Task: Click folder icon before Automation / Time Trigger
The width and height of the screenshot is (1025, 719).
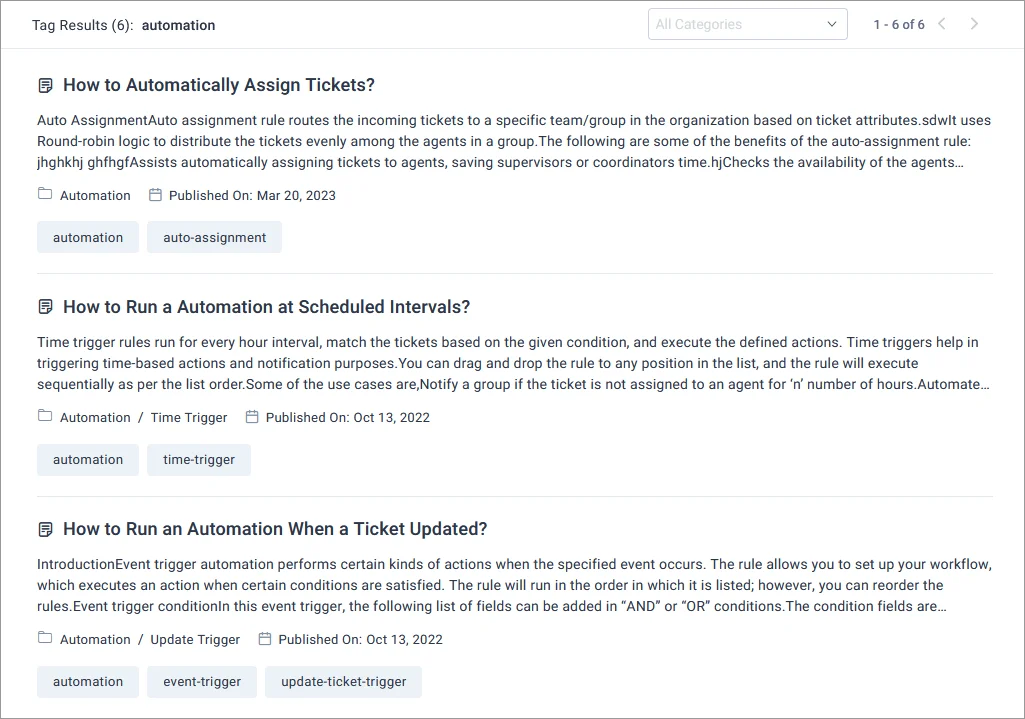Action: 45,417
